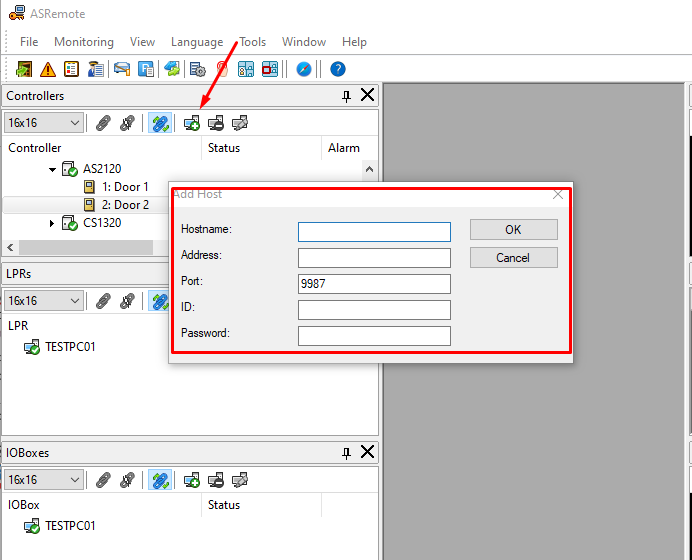Open the alarm warning triangle tool
692x560 pixels.
click(x=48, y=69)
